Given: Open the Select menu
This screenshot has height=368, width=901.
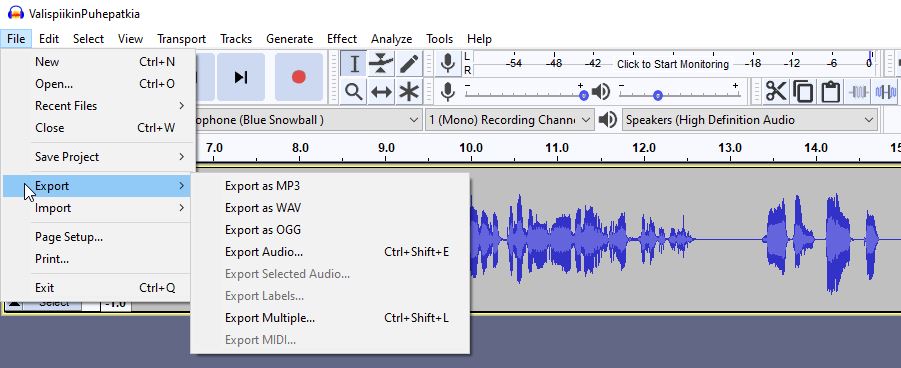Looking at the screenshot, I should (x=88, y=39).
